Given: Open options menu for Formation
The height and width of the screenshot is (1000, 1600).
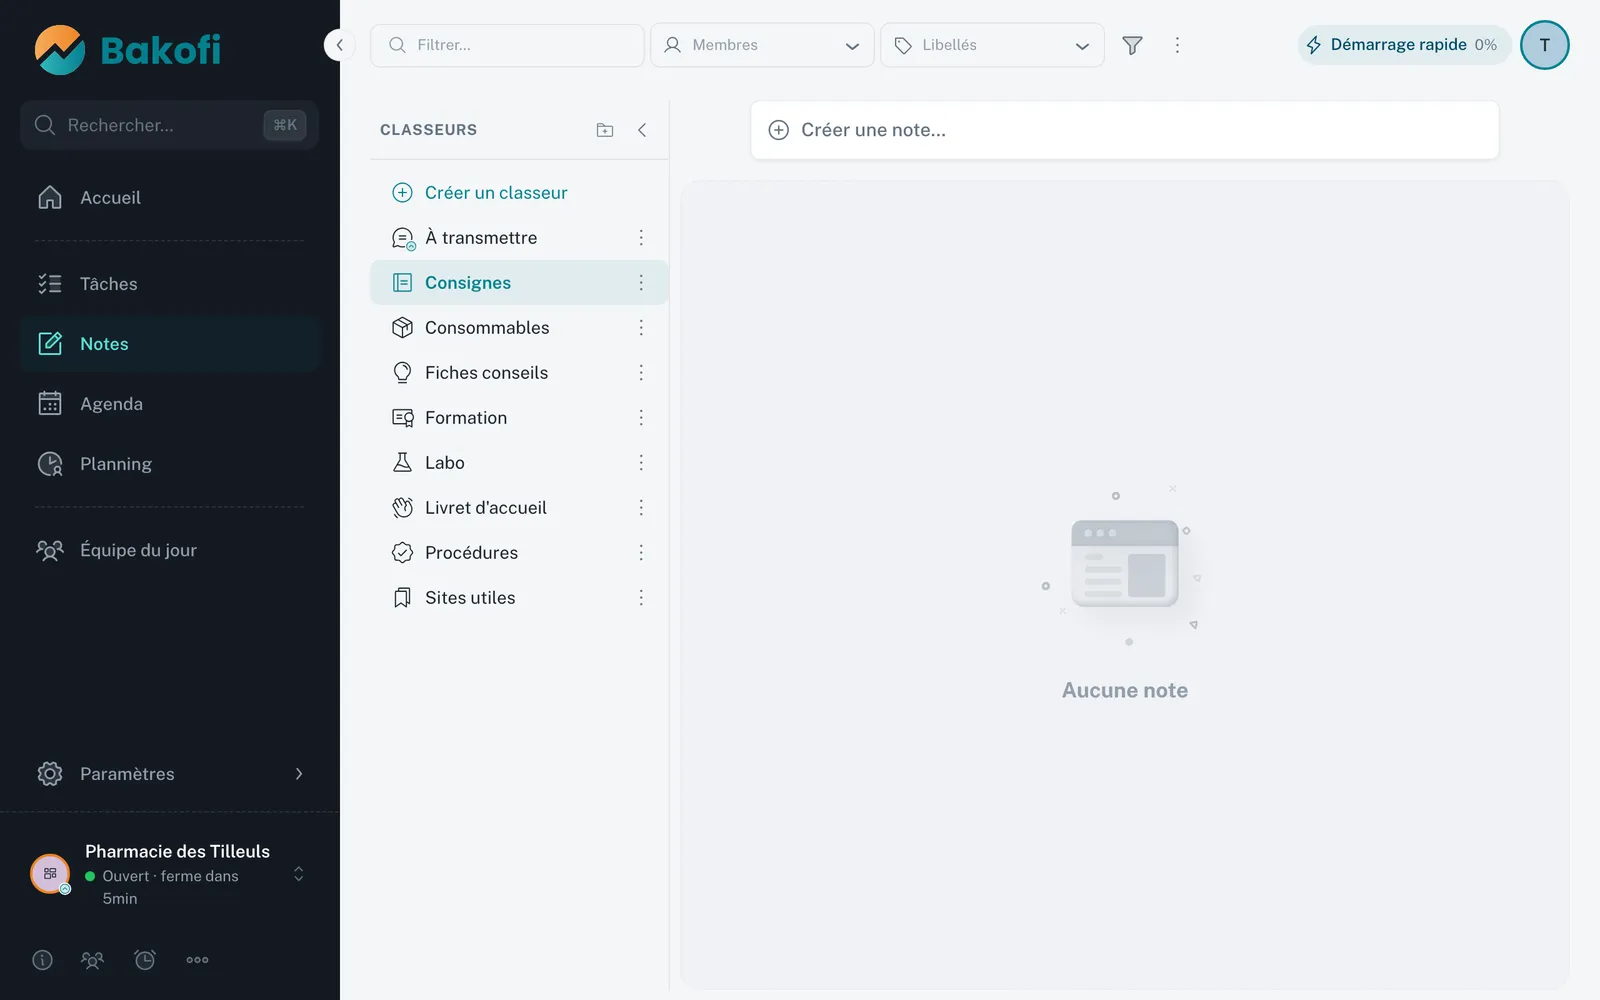Looking at the screenshot, I should pos(641,418).
